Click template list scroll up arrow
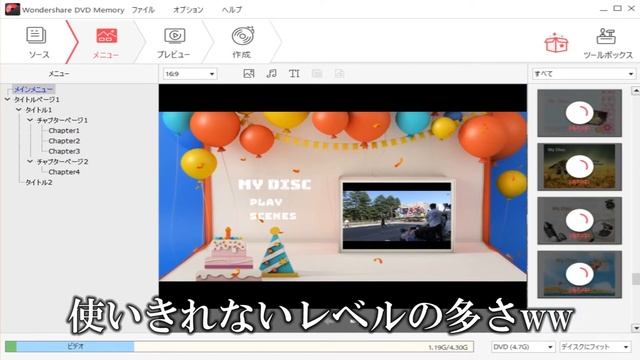Screen dimensions: 640x360 pos(636,91)
